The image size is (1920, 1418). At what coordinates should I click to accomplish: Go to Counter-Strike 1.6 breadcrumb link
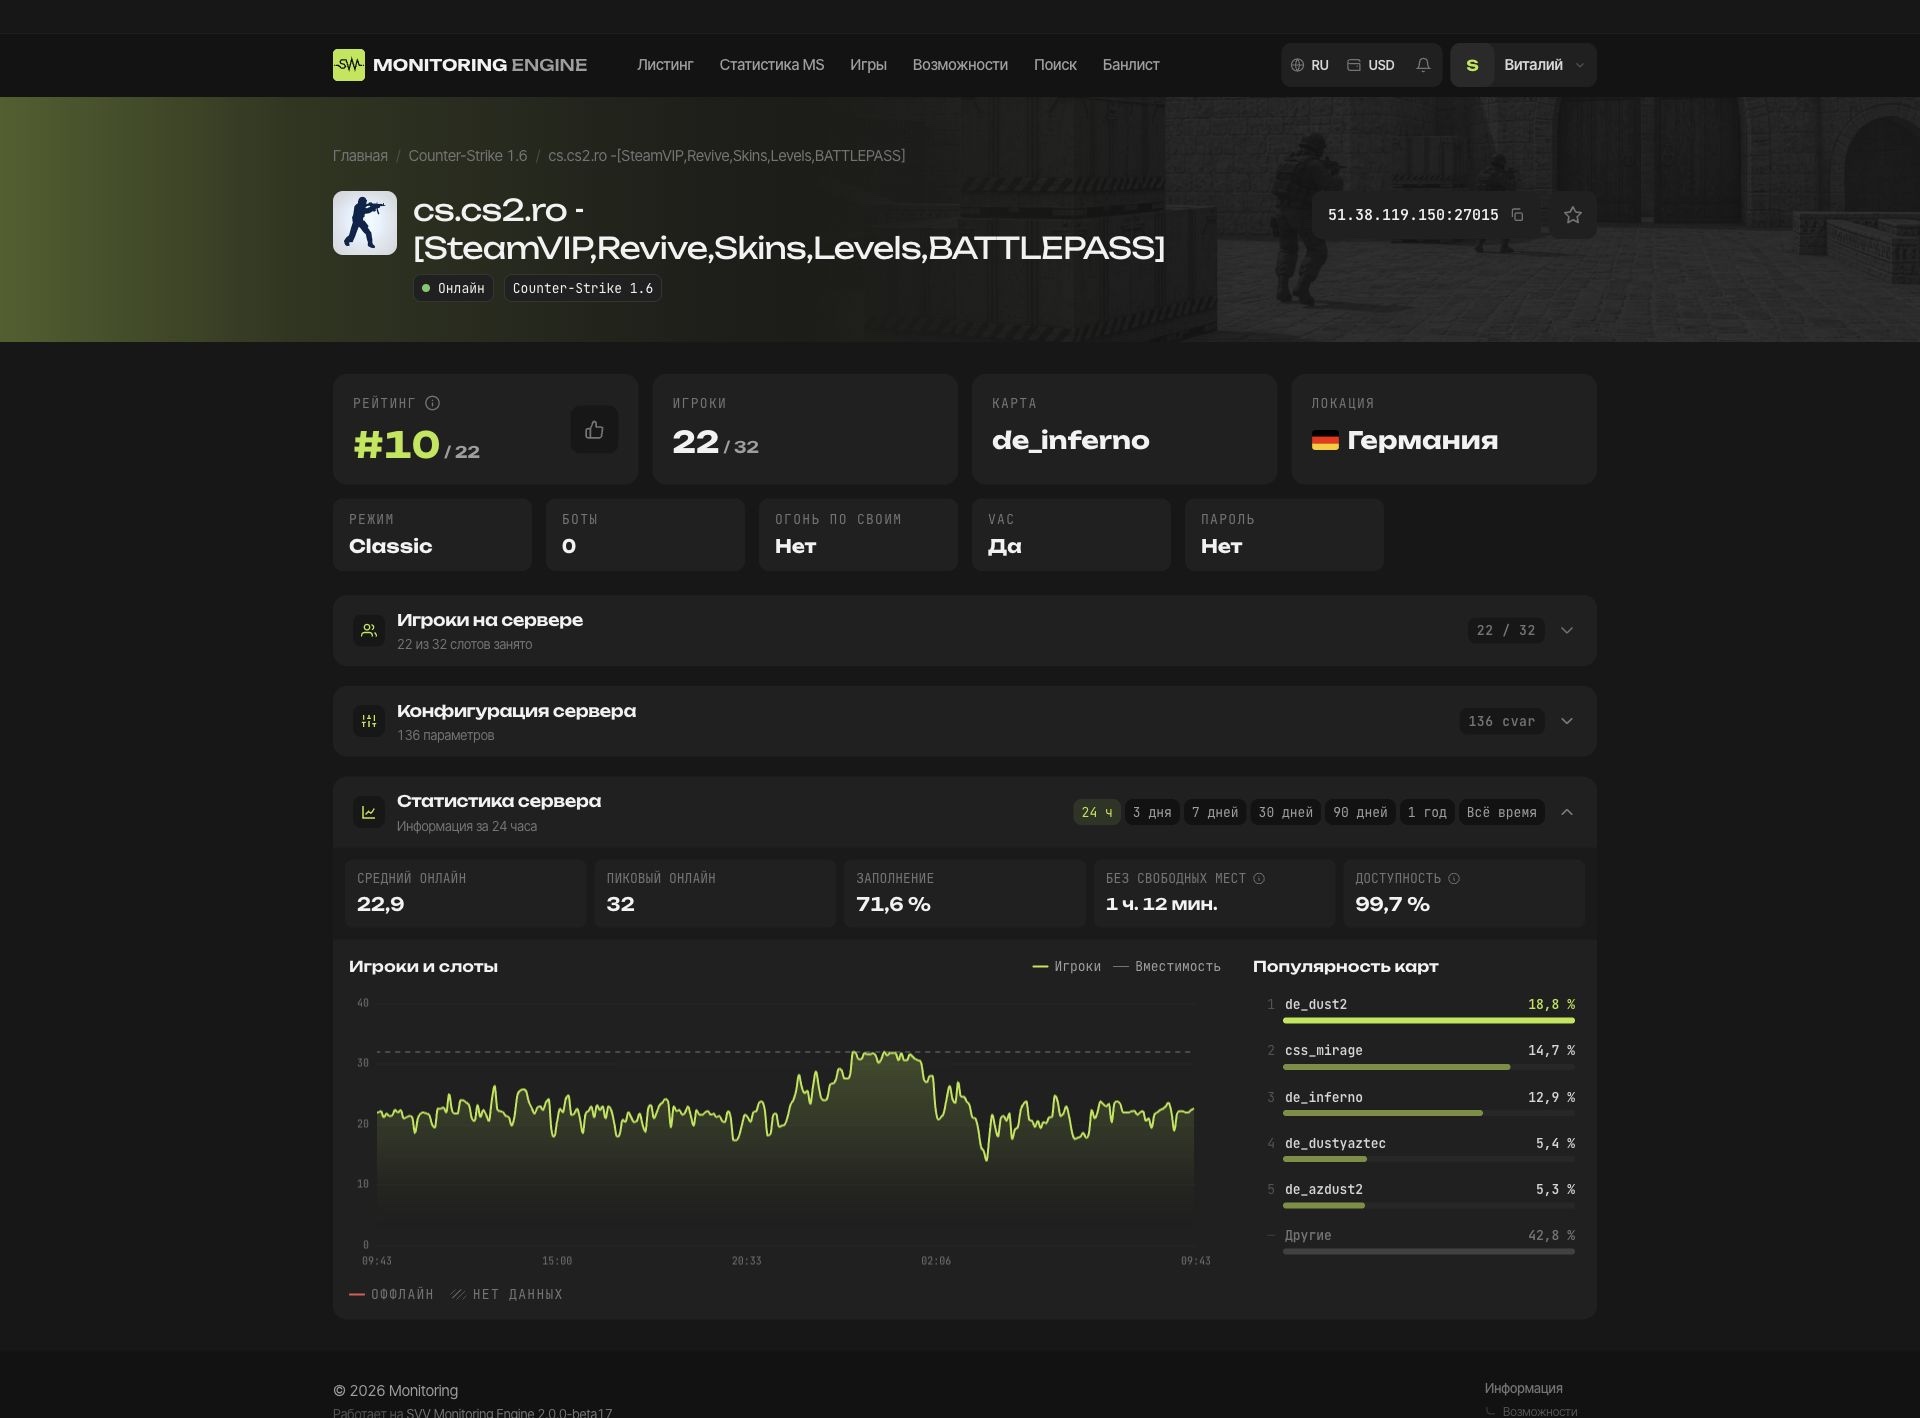tap(467, 156)
